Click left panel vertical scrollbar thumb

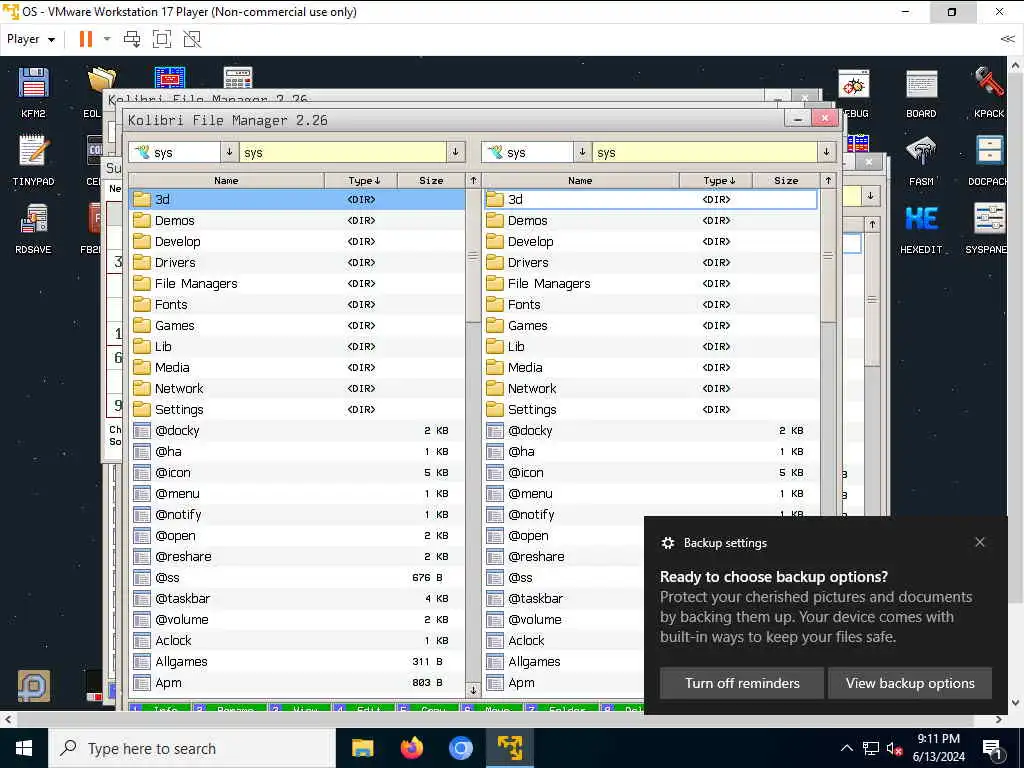click(x=473, y=256)
